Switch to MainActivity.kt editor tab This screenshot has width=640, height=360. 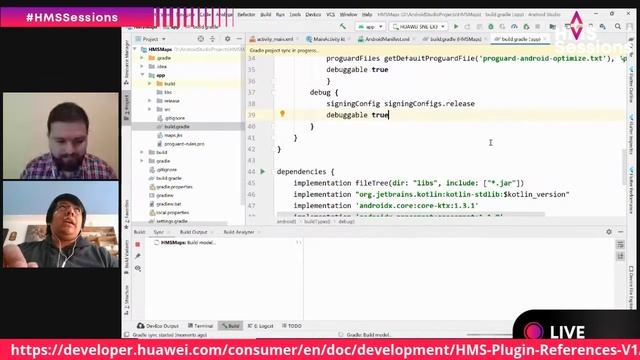329,39
